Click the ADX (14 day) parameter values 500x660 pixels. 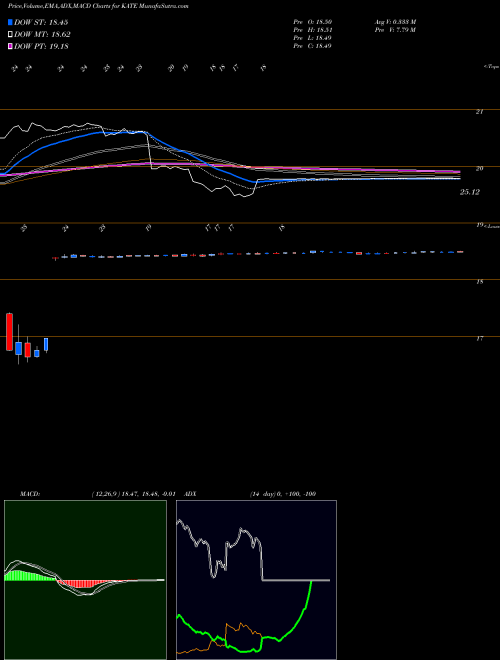283,494
